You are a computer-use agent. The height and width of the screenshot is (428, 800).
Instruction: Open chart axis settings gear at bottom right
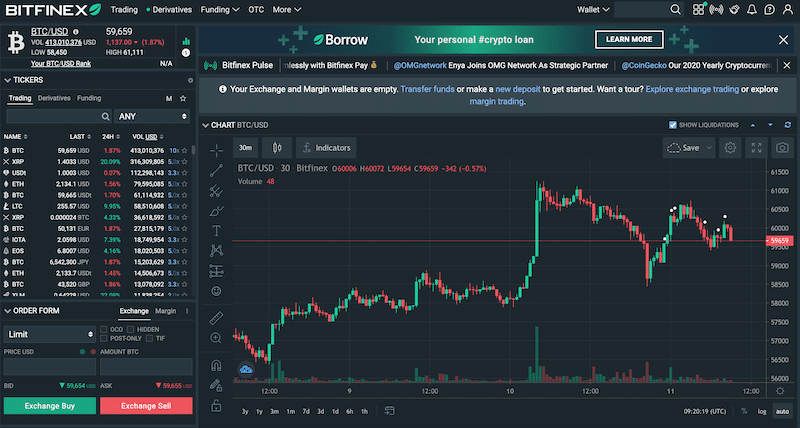[x=780, y=391]
